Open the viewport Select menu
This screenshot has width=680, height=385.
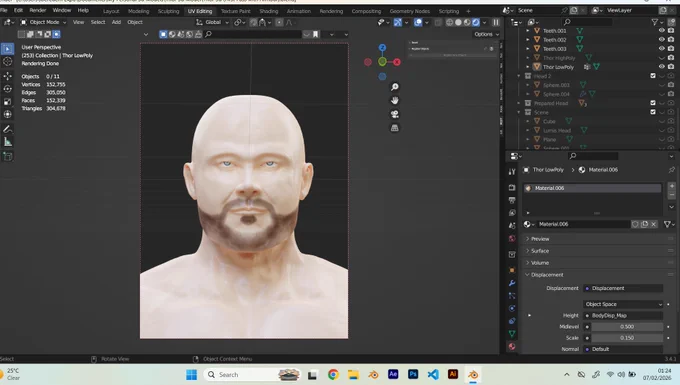98,22
